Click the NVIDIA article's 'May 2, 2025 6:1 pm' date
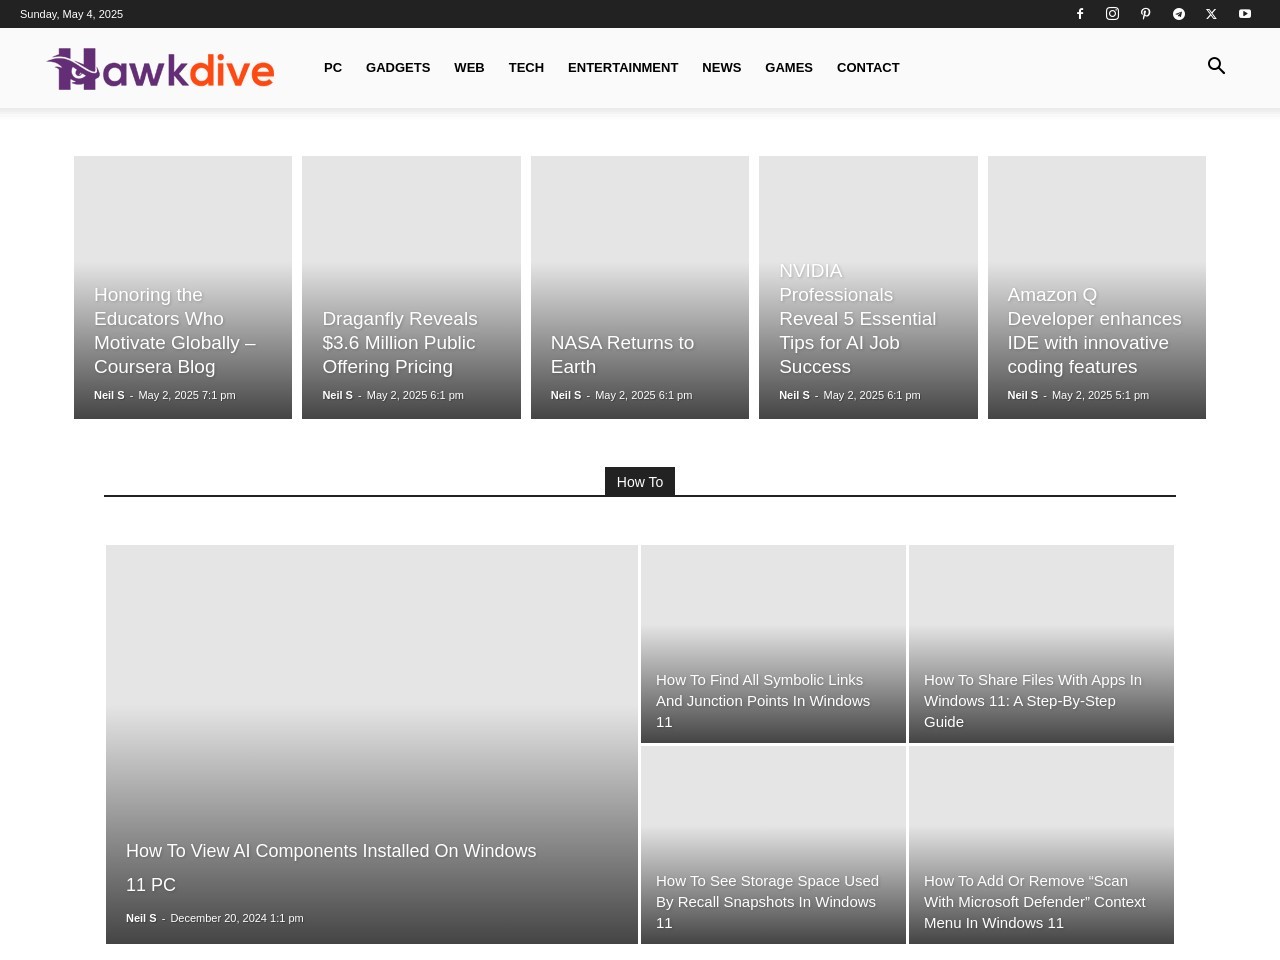The image size is (1280, 960). pos(872,395)
